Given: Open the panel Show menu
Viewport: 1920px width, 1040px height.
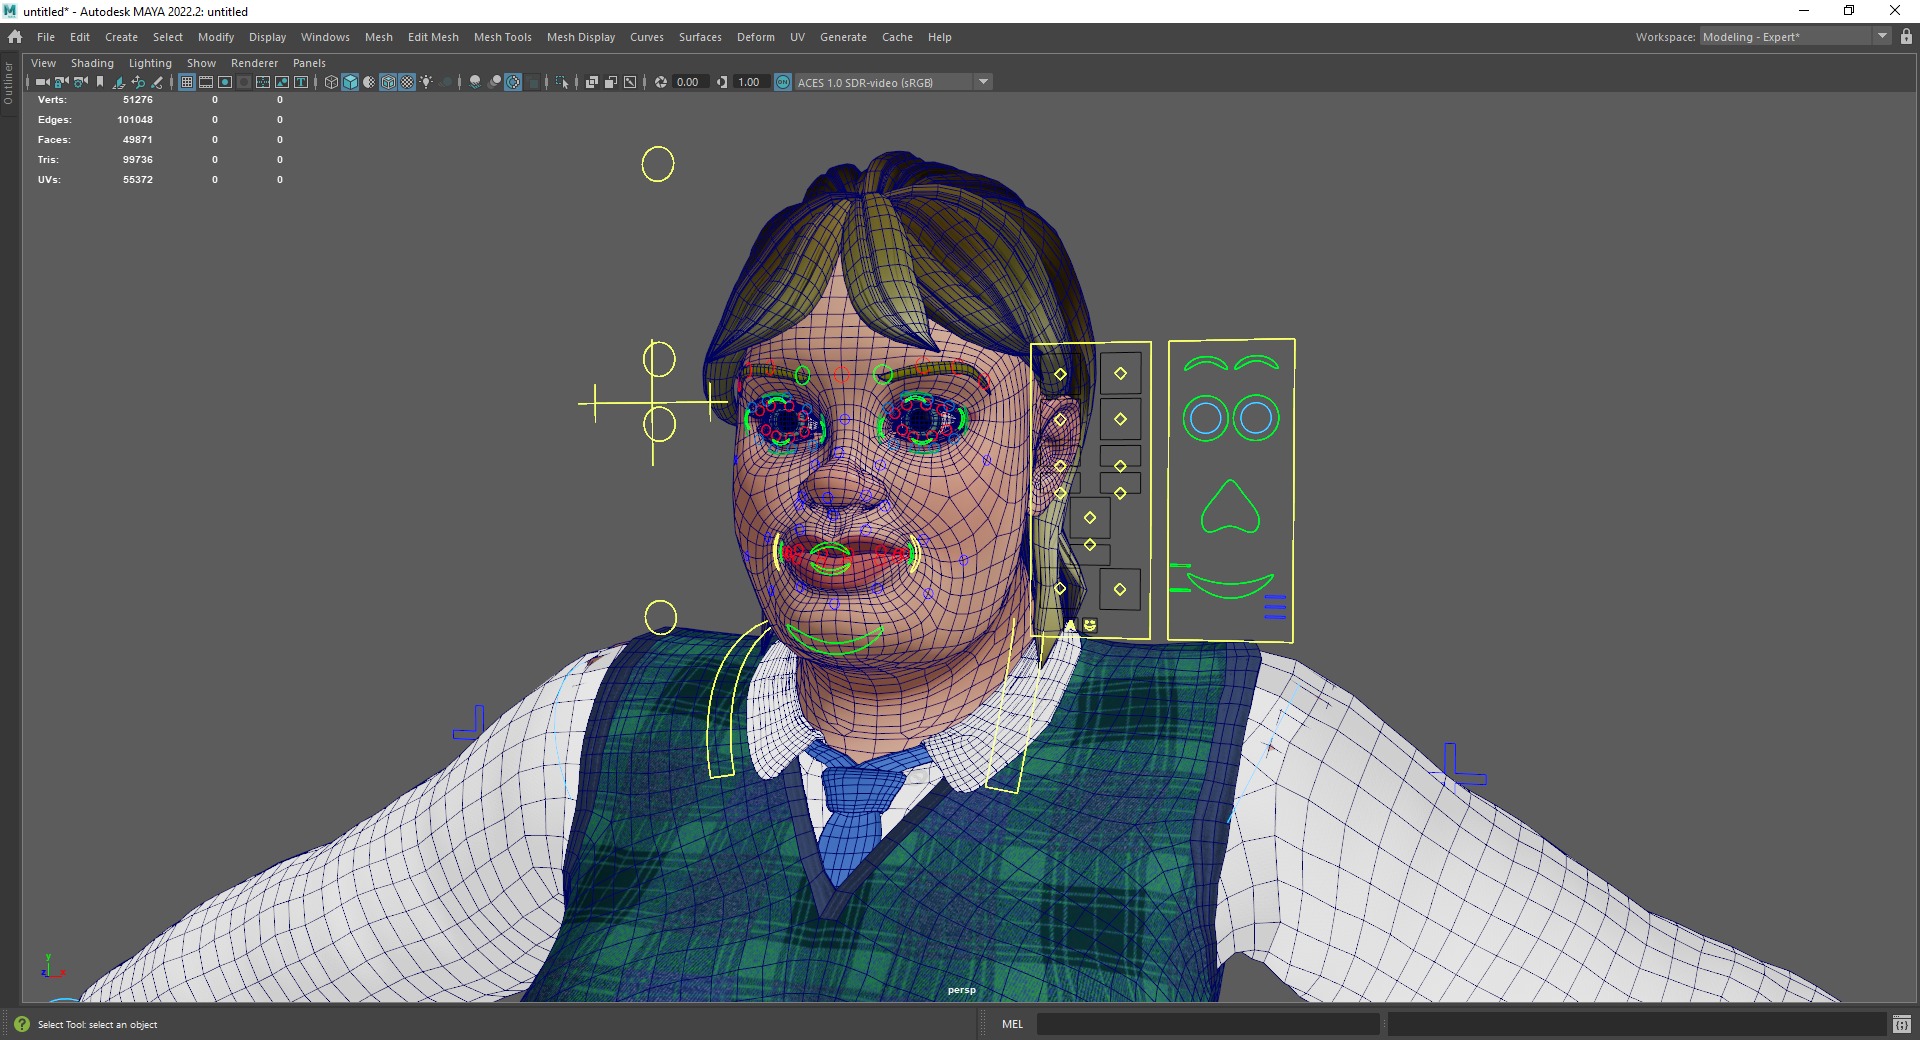Looking at the screenshot, I should click(201, 63).
